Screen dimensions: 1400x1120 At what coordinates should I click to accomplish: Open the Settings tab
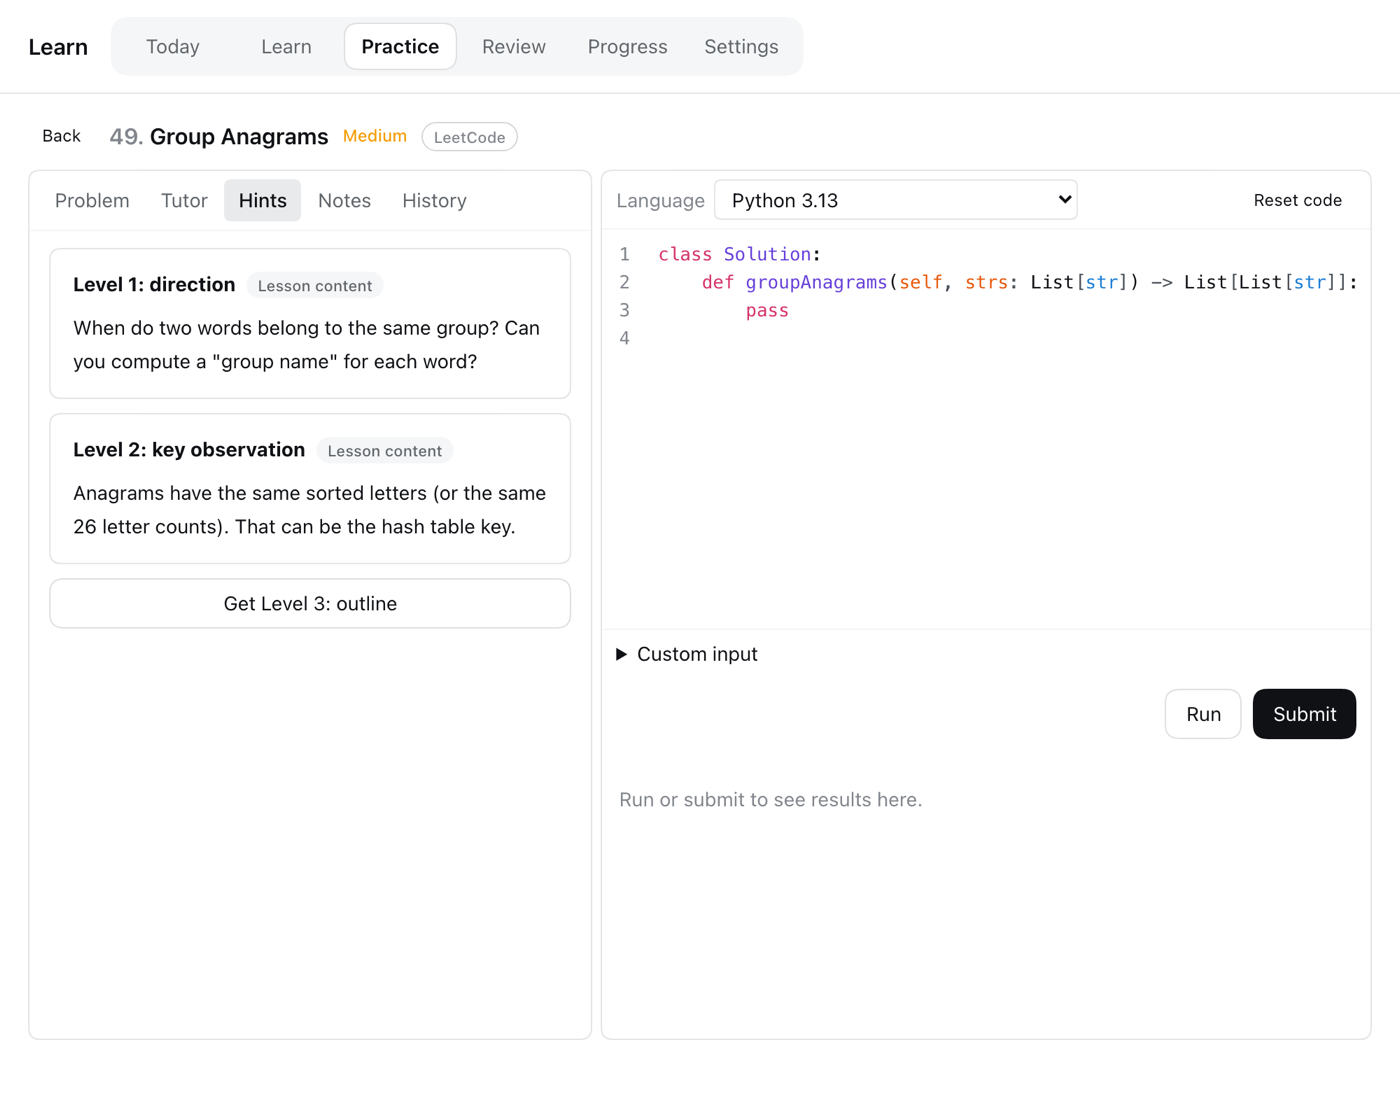click(741, 47)
